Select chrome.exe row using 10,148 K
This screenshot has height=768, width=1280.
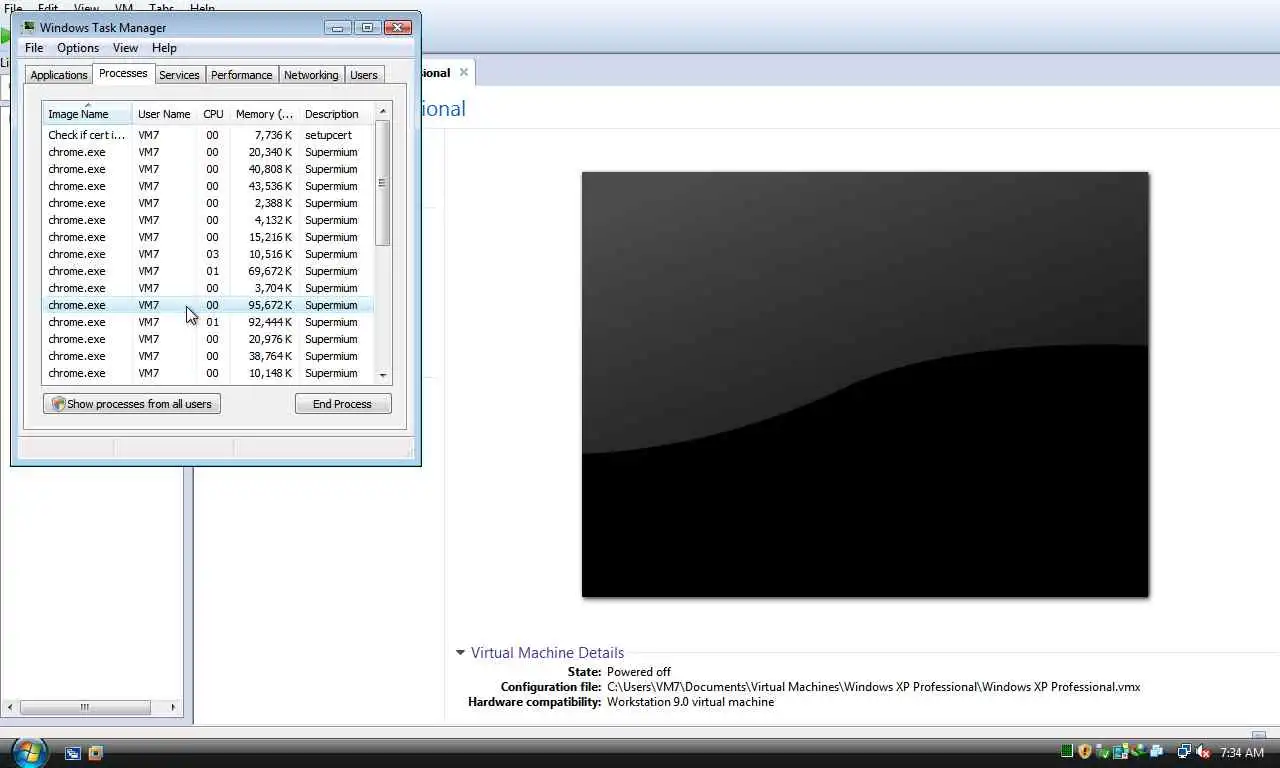point(208,373)
